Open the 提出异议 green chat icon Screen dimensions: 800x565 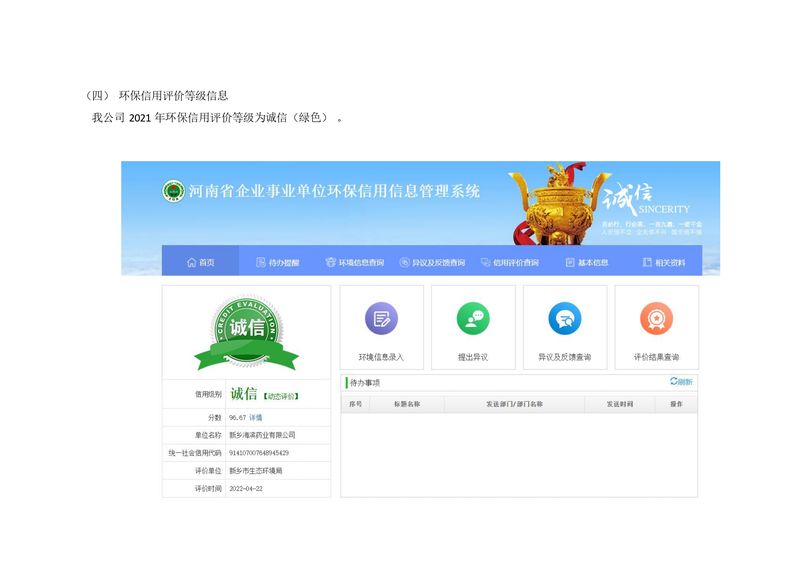pyautogui.click(x=473, y=319)
